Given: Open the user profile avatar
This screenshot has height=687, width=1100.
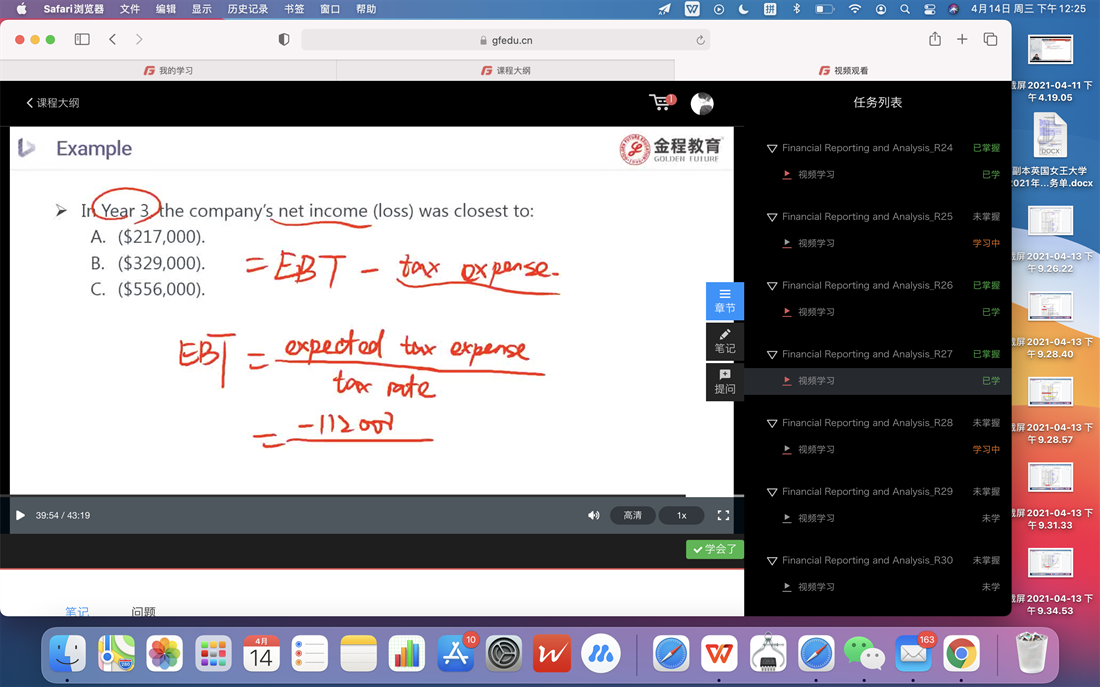Looking at the screenshot, I should (702, 103).
